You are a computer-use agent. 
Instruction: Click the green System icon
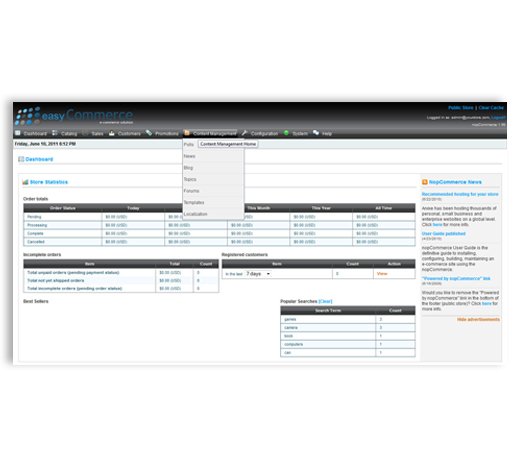[x=286, y=133]
